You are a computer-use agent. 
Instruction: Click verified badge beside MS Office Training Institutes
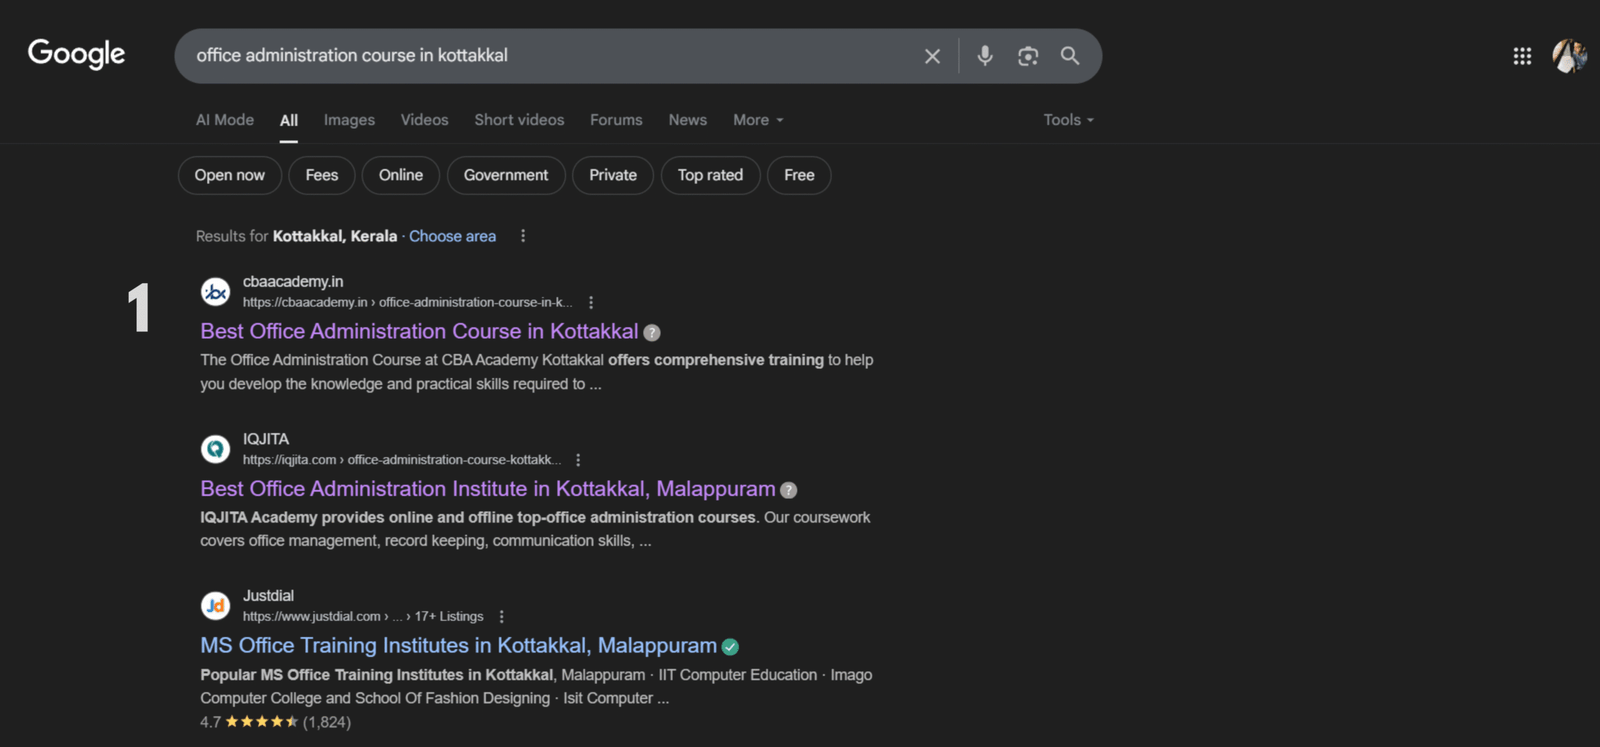tap(730, 647)
